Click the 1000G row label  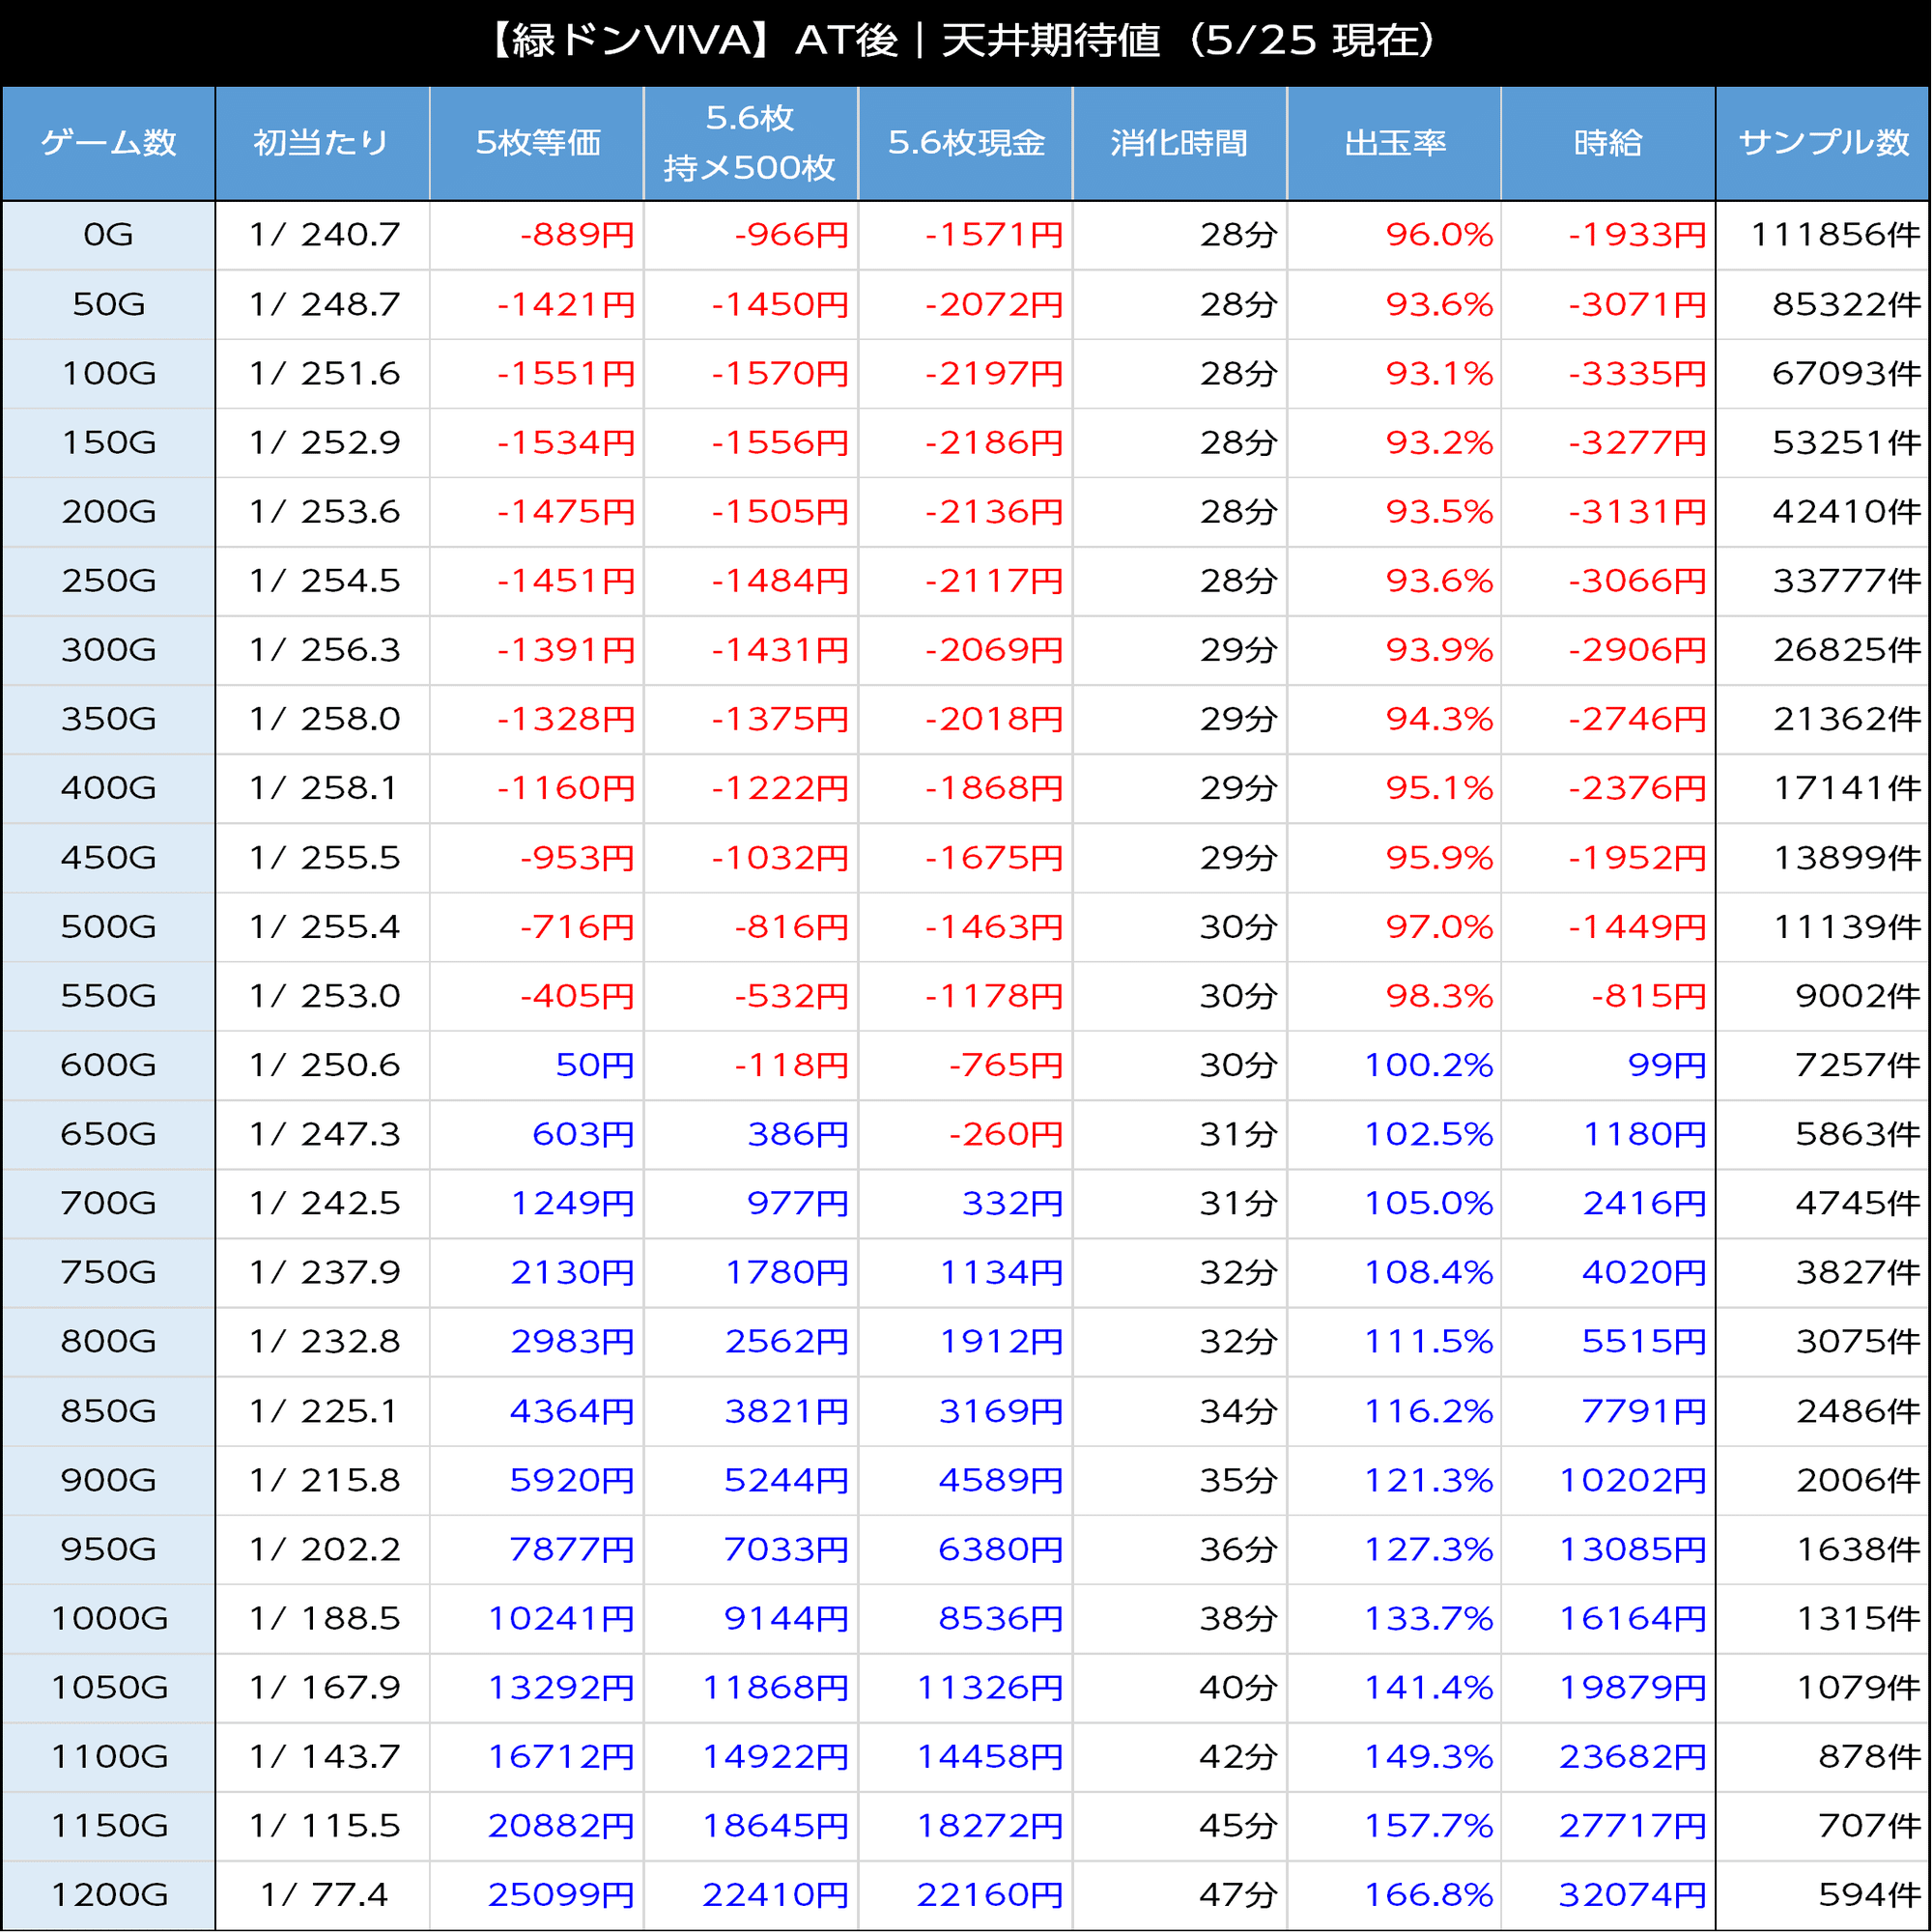pyautogui.click(x=109, y=1618)
